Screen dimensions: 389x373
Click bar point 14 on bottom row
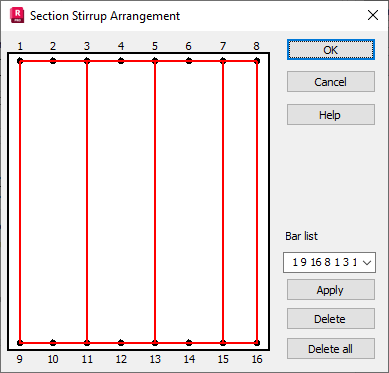(x=189, y=343)
